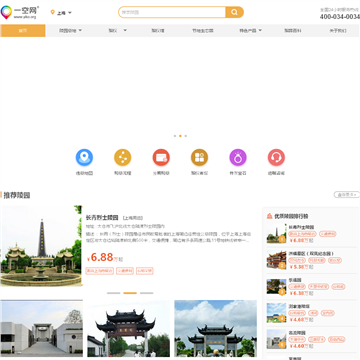The image size is (360, 360).
Task: Focus the cemetery search input field
Action: tap(172, 12)
